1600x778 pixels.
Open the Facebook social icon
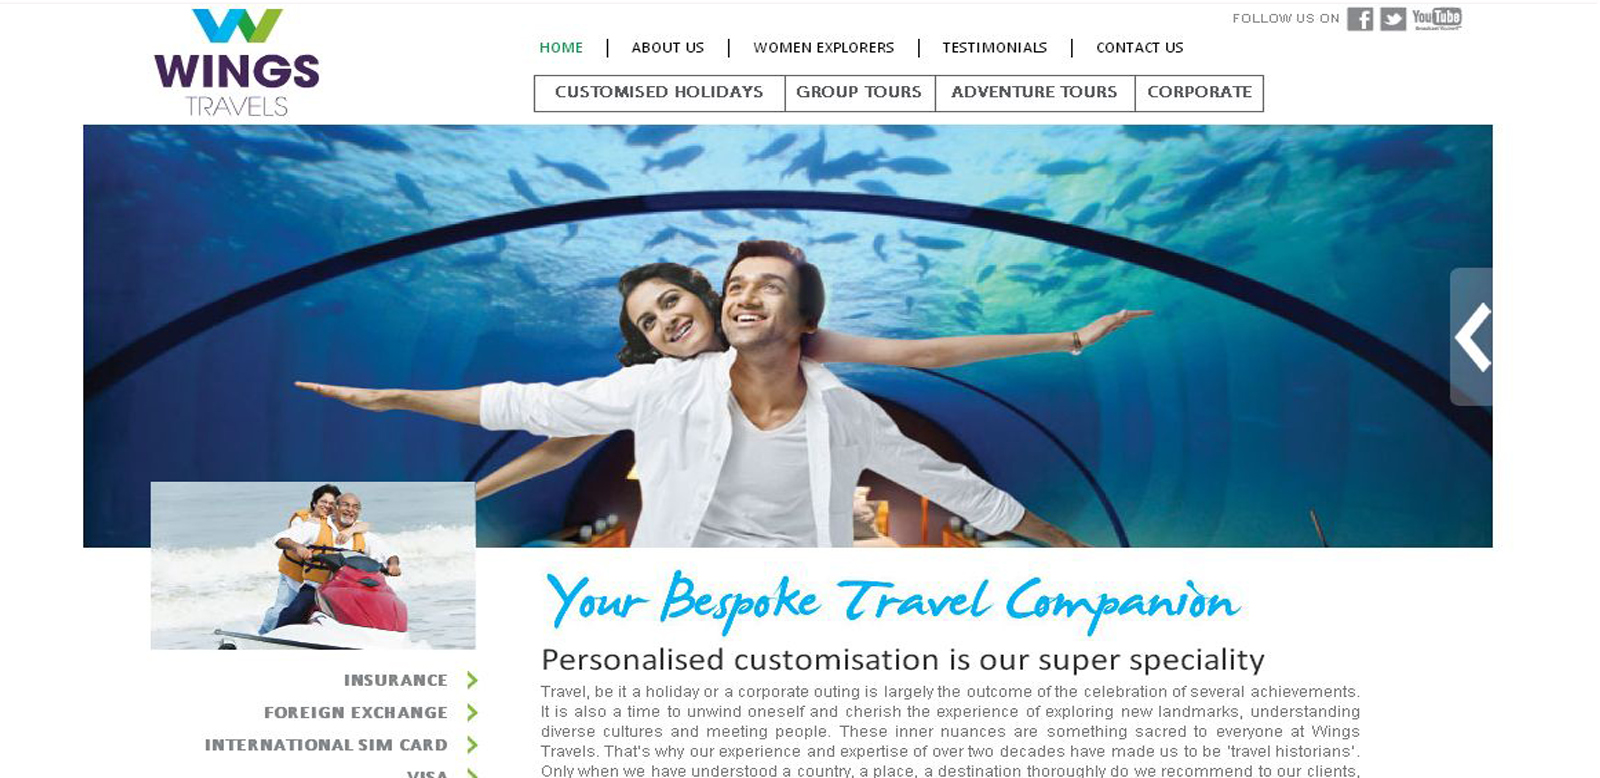coord(1359,19)
